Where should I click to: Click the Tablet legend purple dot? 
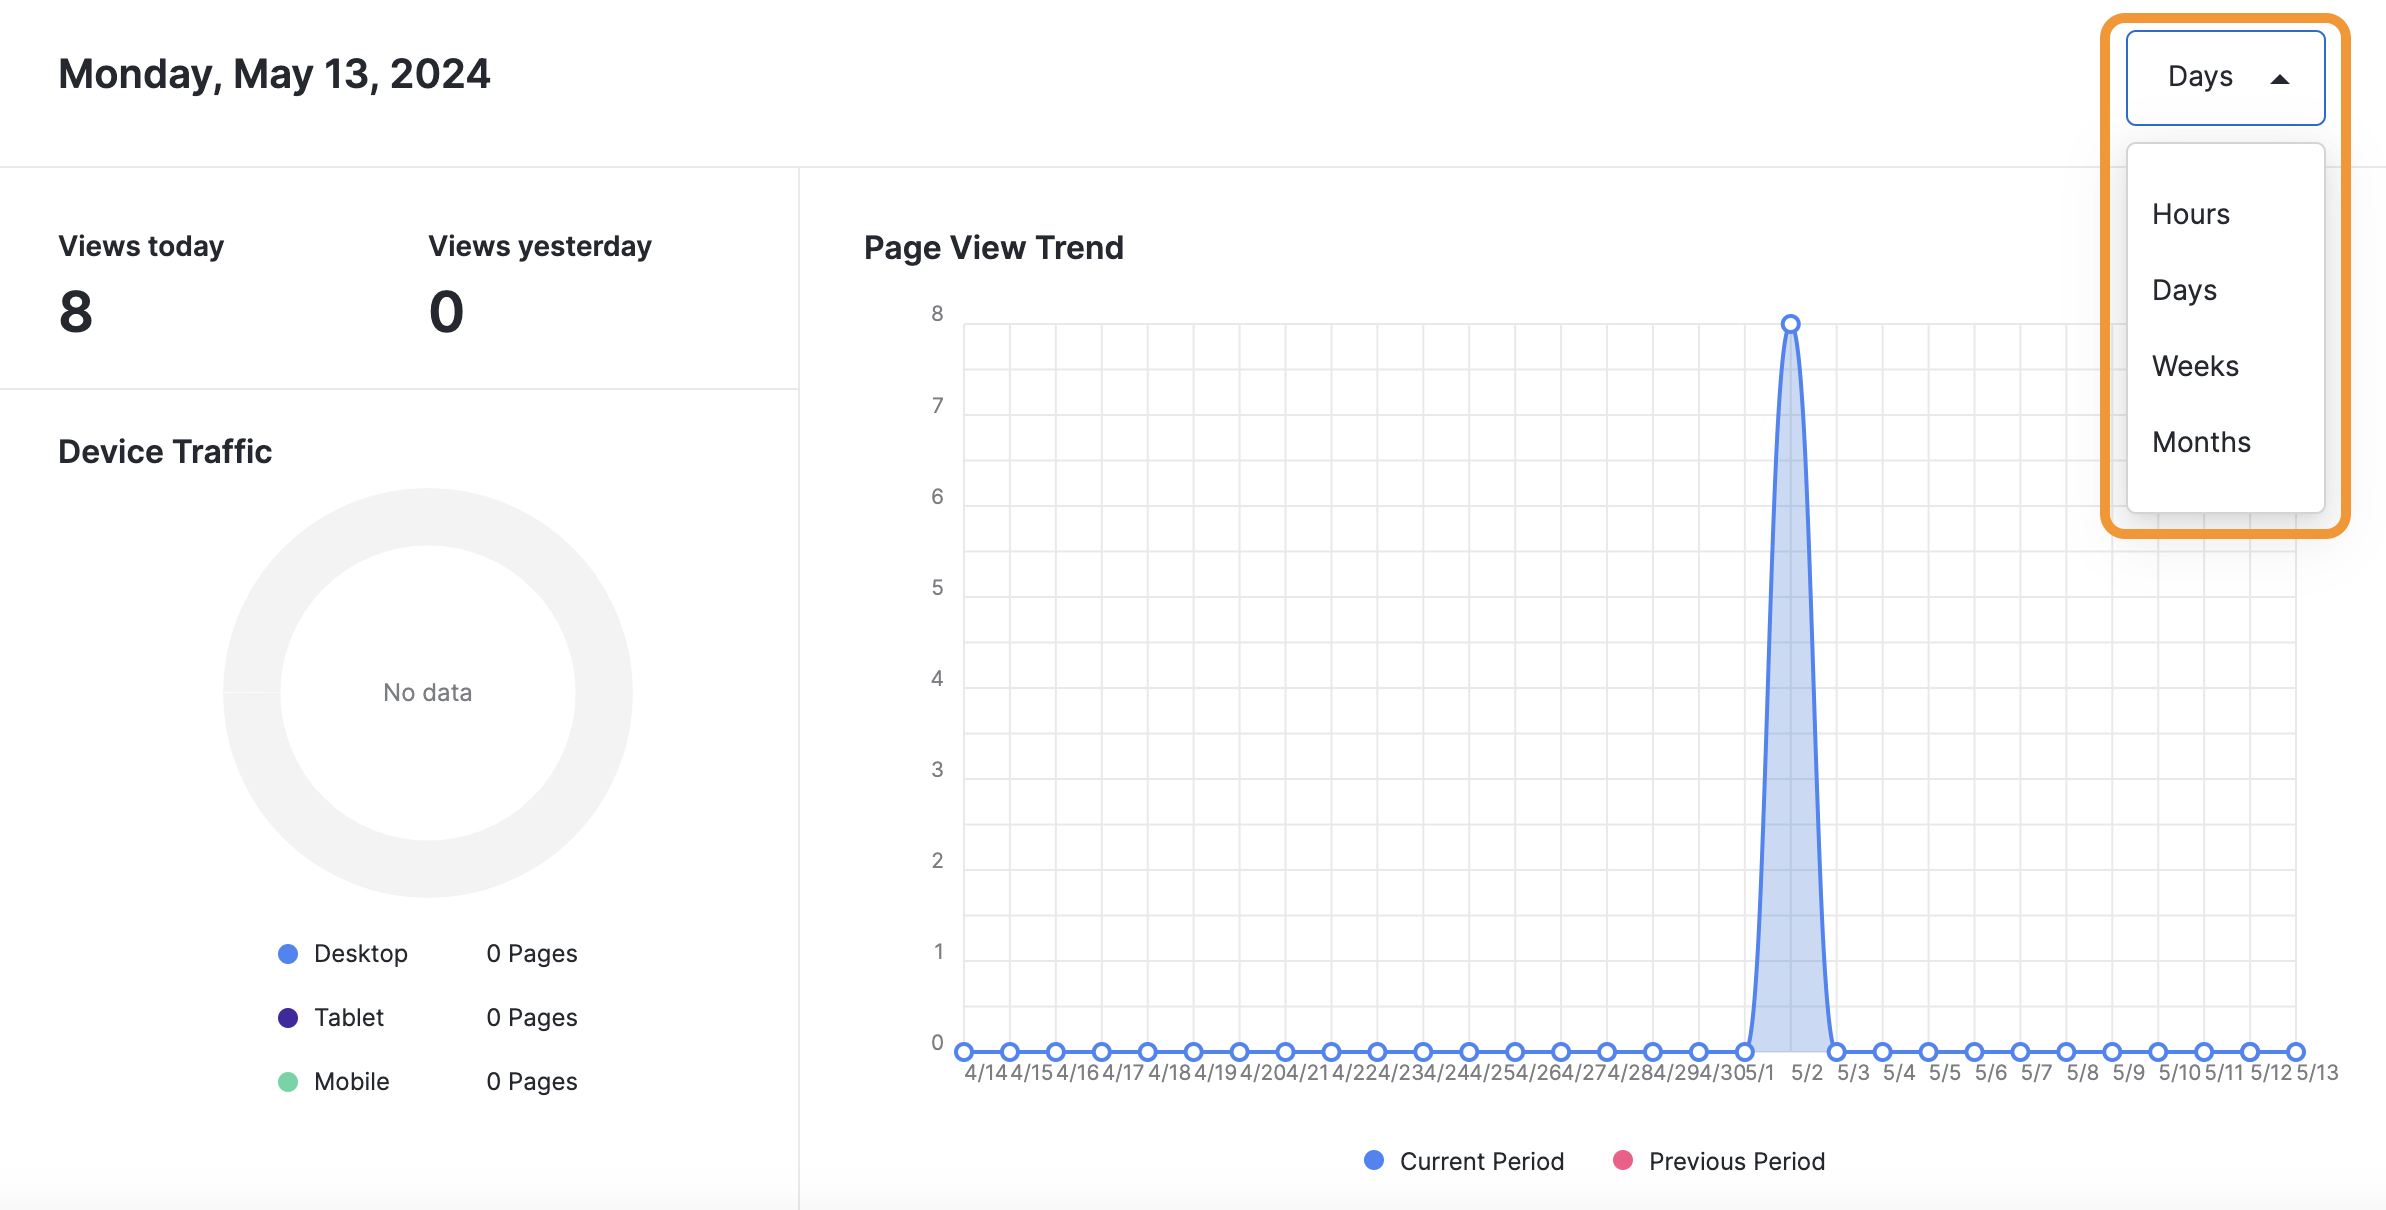click(288, 1018)
